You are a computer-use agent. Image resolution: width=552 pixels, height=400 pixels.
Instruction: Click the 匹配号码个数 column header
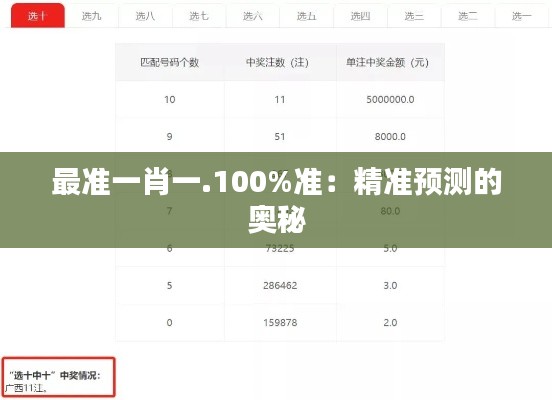click(170, 62)
